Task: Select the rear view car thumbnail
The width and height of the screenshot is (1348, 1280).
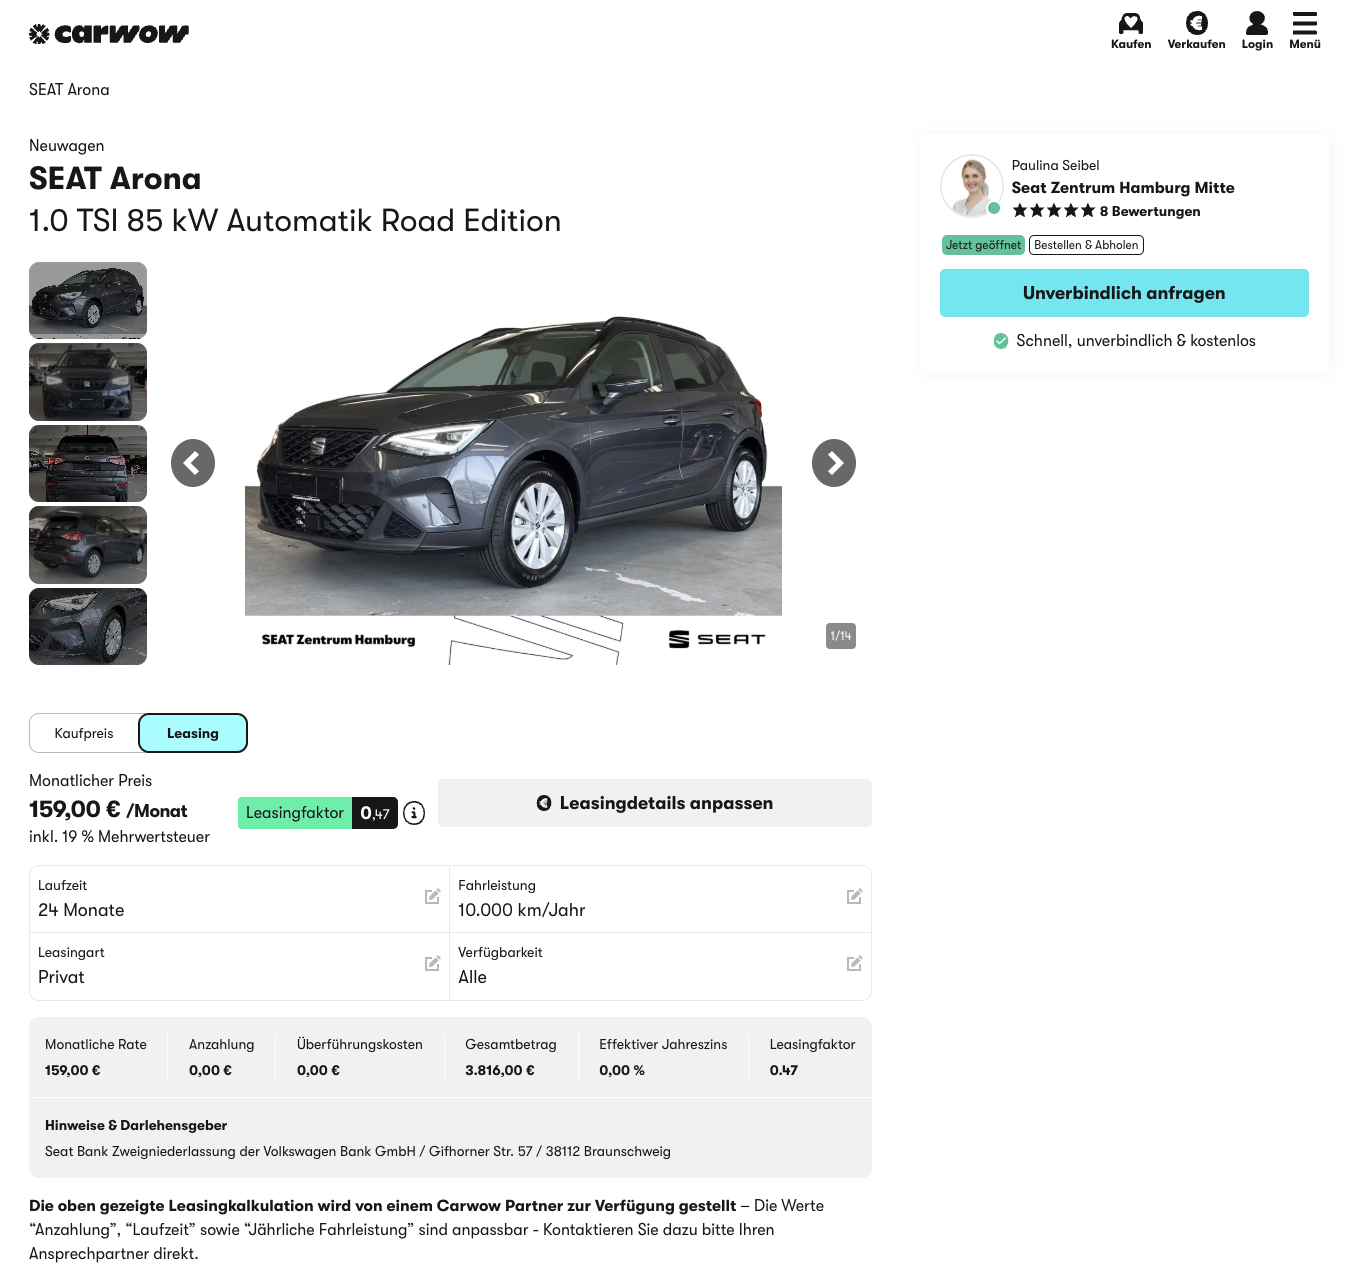Action: 88,463
